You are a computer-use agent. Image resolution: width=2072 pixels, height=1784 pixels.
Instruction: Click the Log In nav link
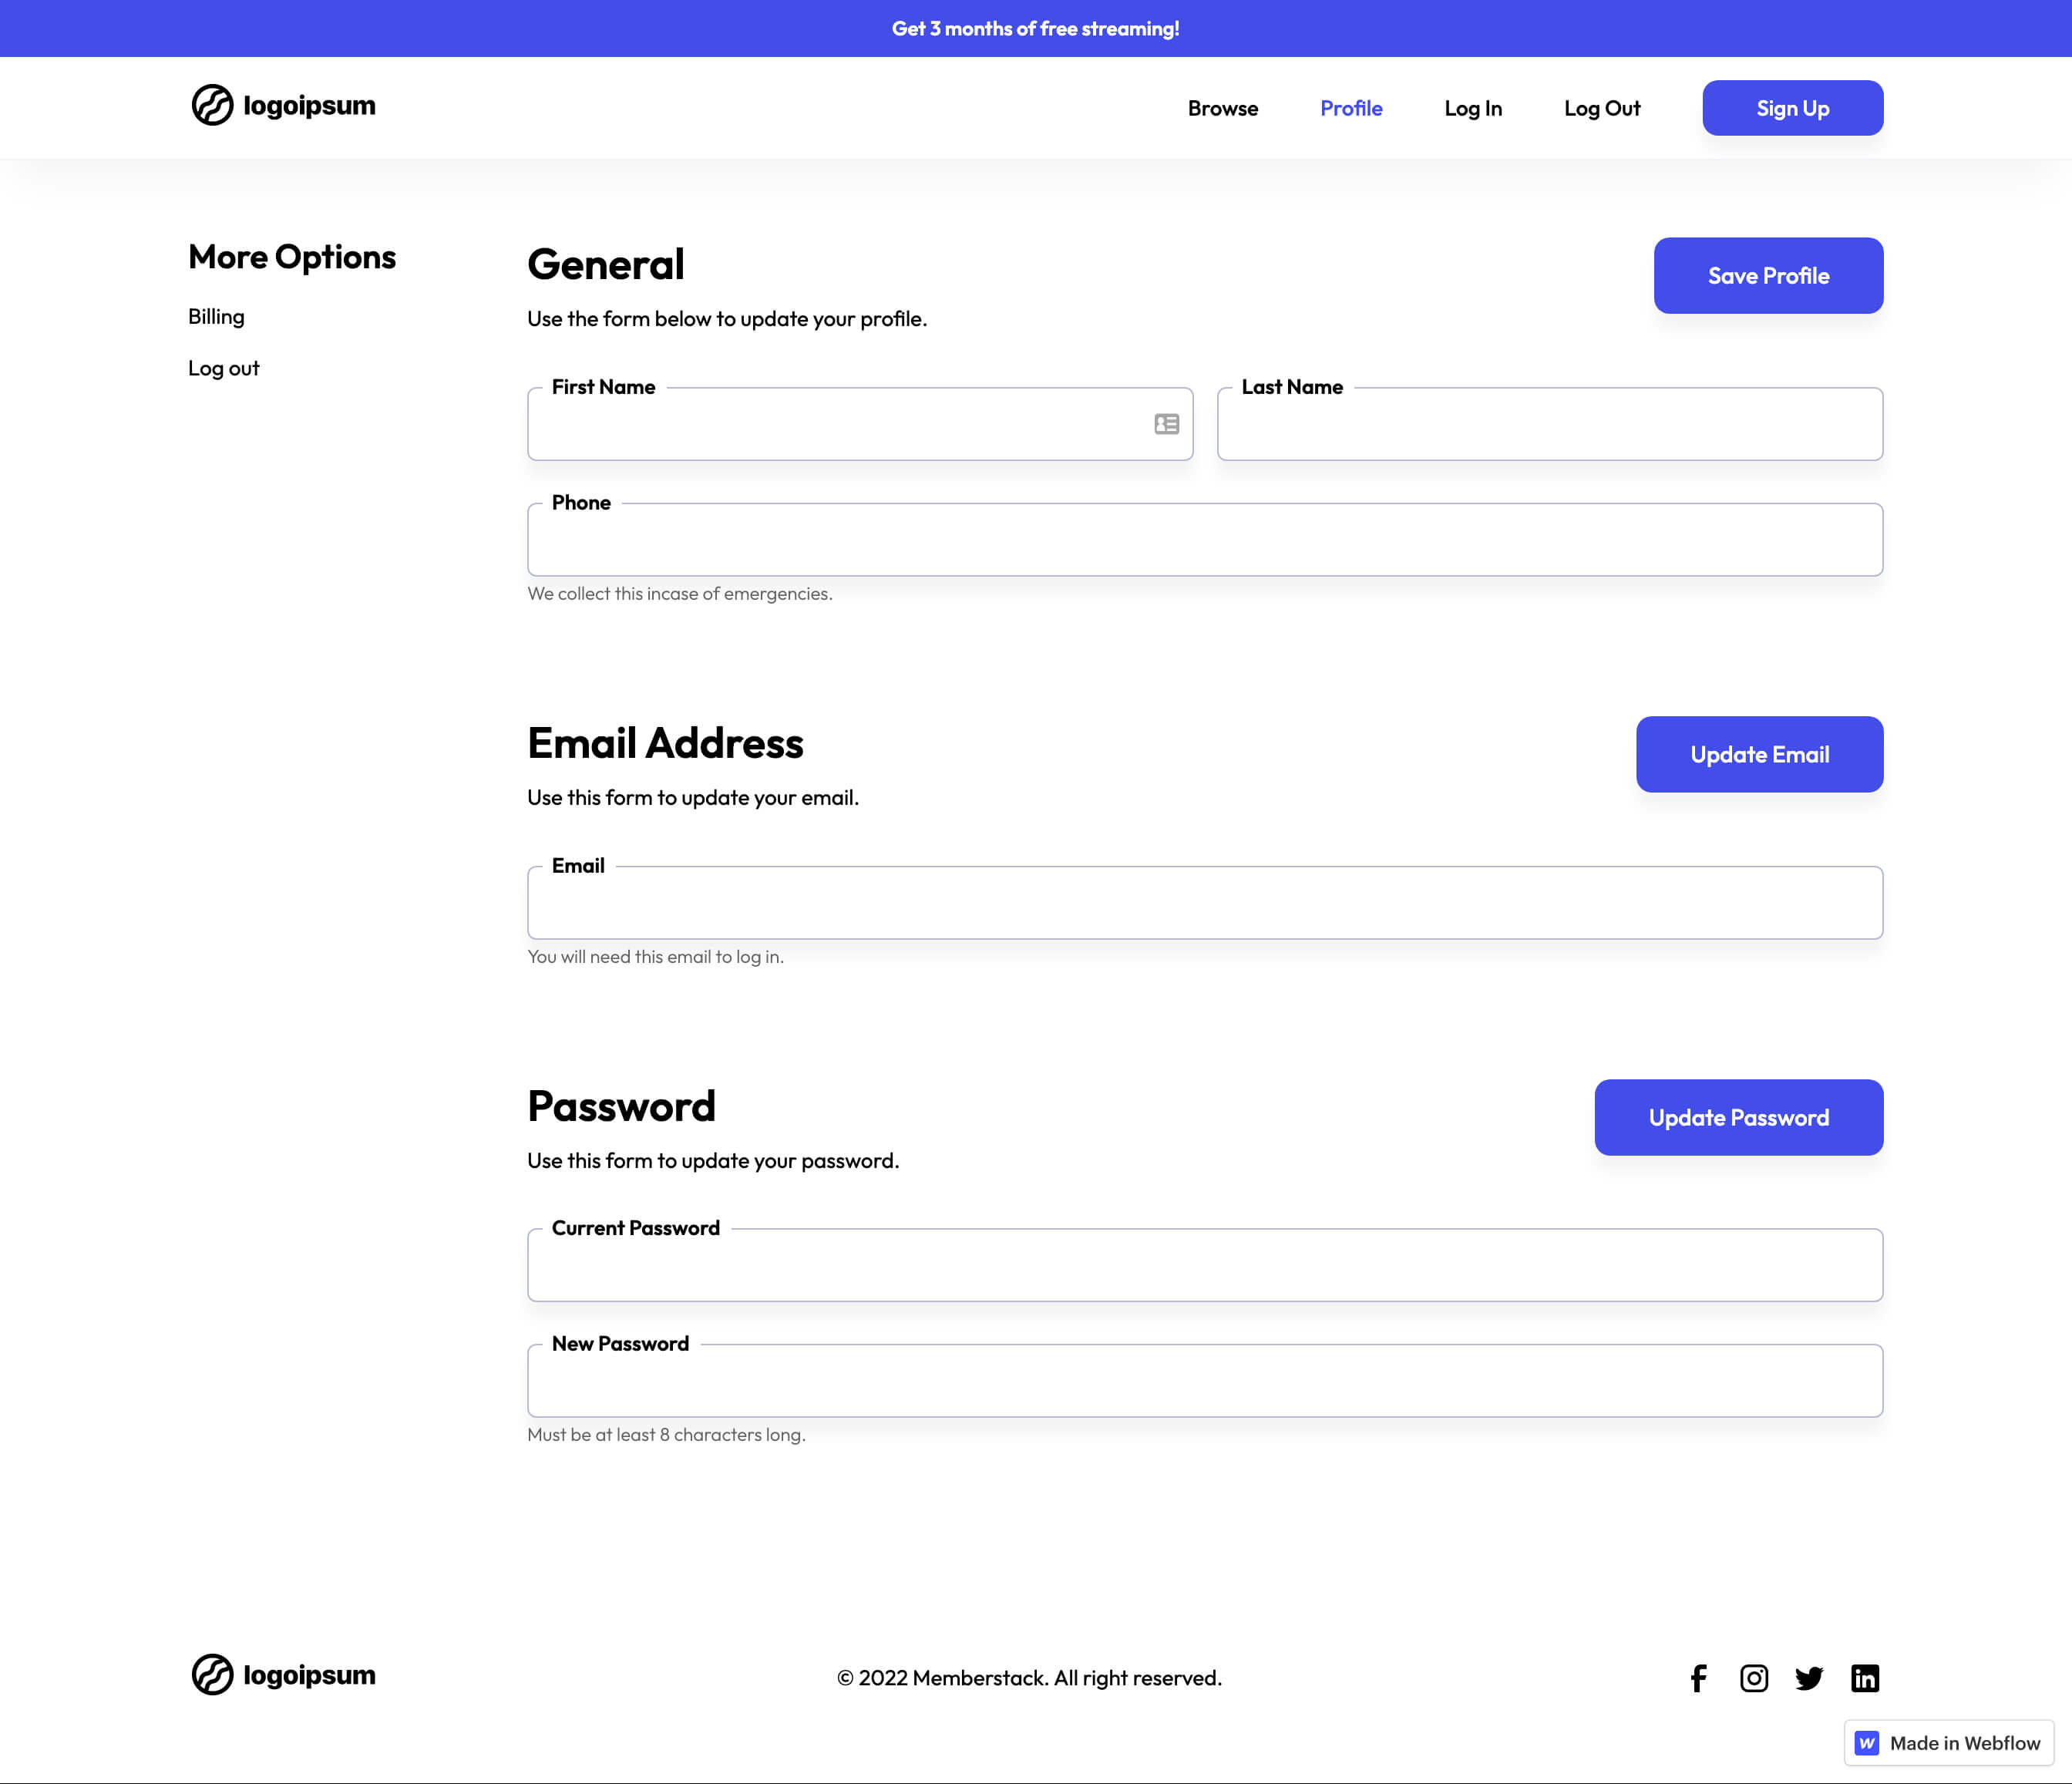tap(1473, 107)
